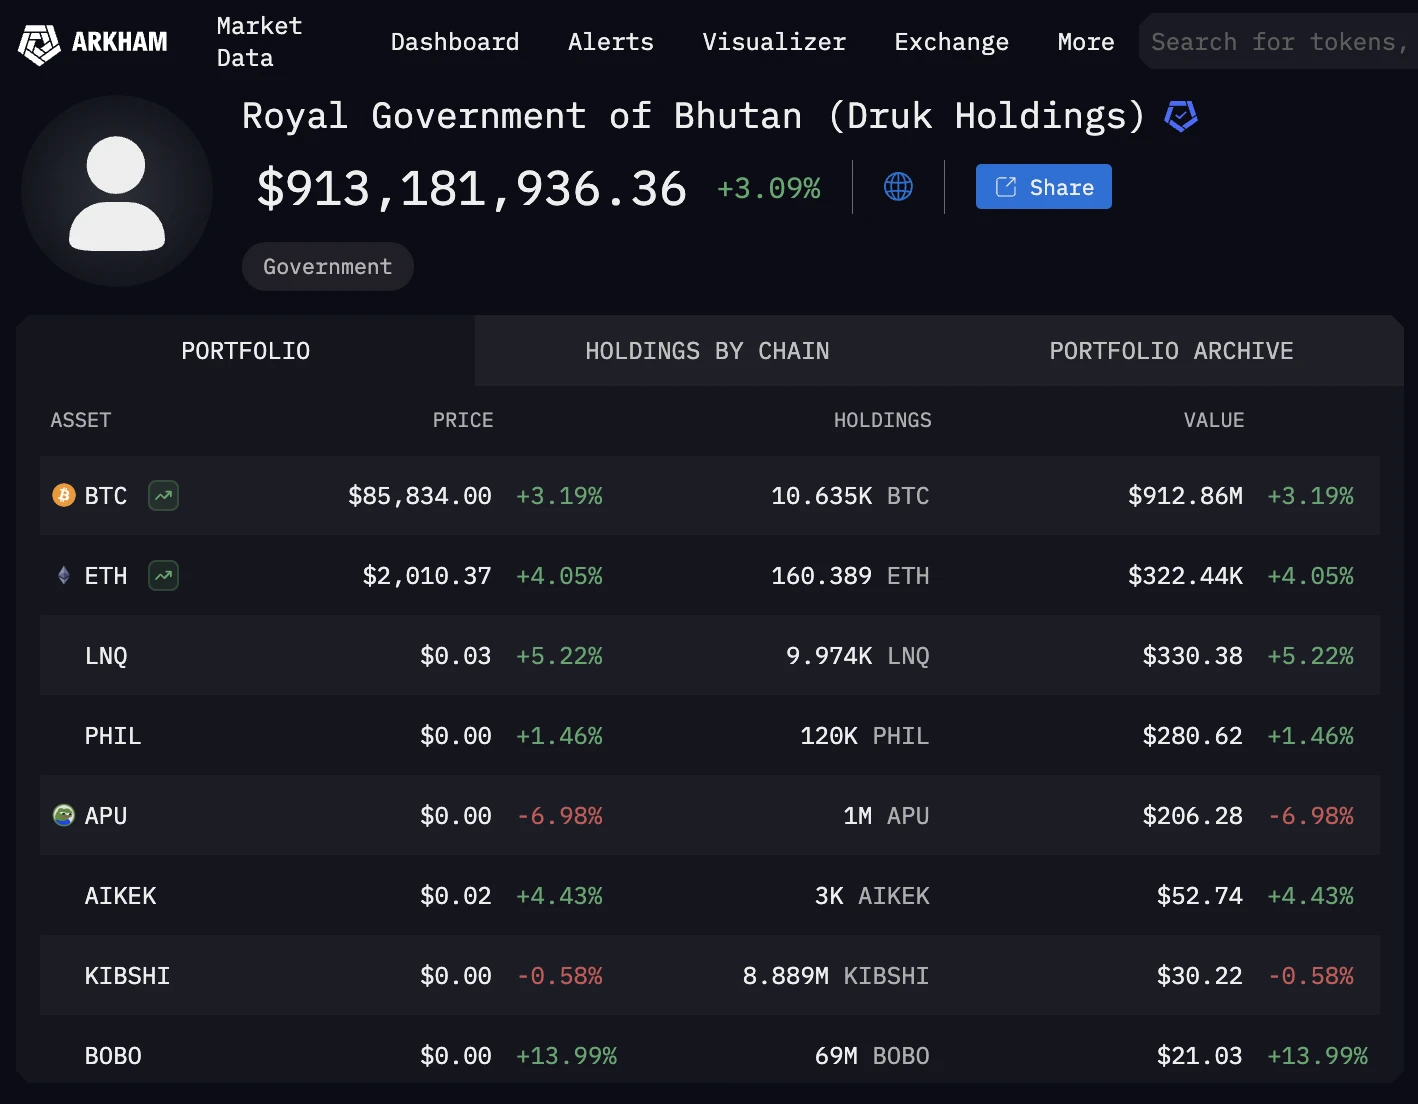Image resolution: width=1418 pixels, height=1104 pixels.
Task: Open the Visualizer link
Action: coord(774,42)
